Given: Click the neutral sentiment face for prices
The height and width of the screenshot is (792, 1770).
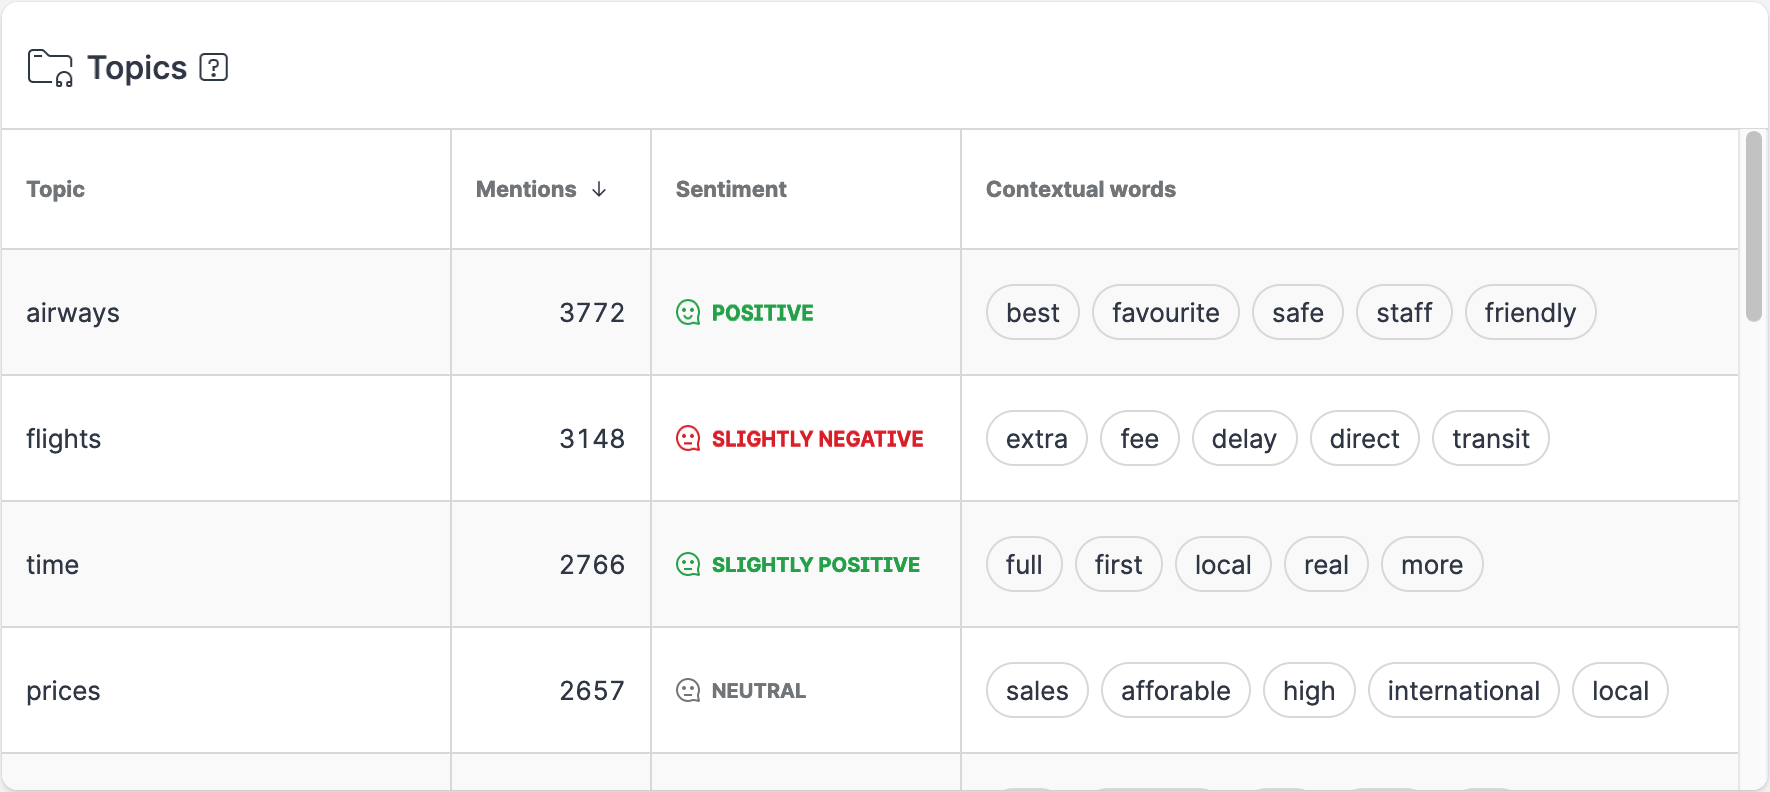Looking at the screenshot, I should (688, 690).
